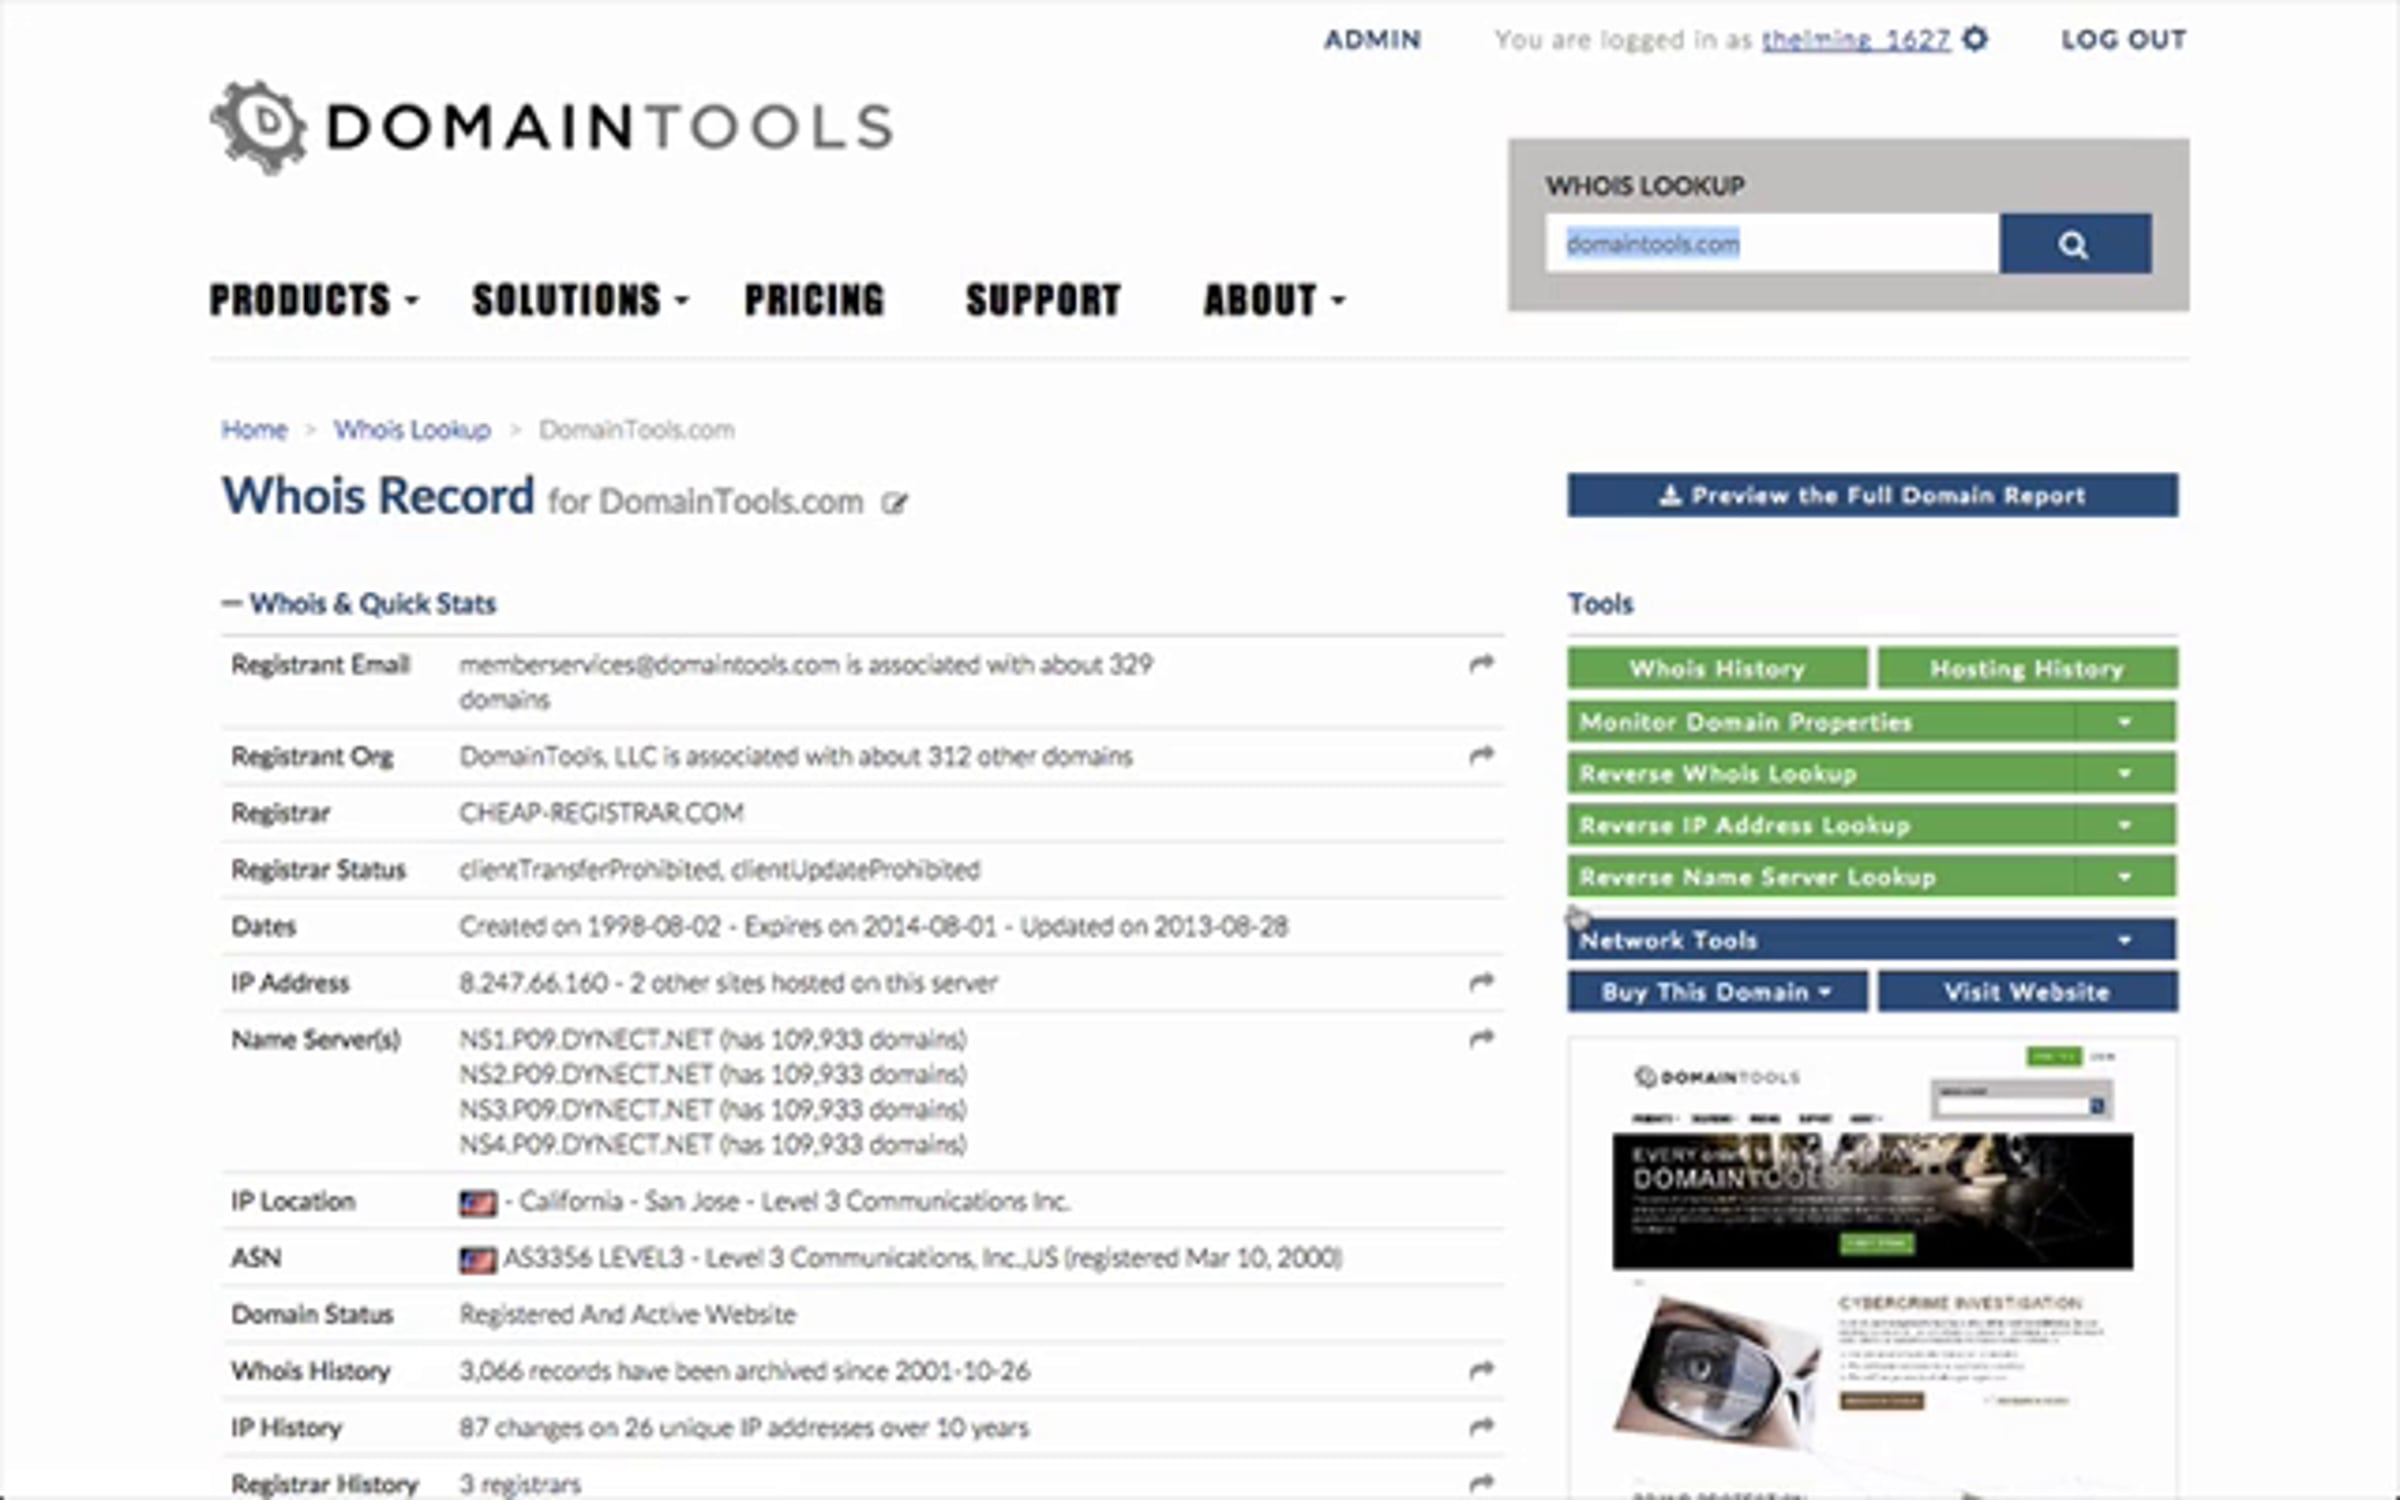The image size is (2400, 1500).
Task: Click the DomainTools gear logo
Action: [x=258, y=127]
